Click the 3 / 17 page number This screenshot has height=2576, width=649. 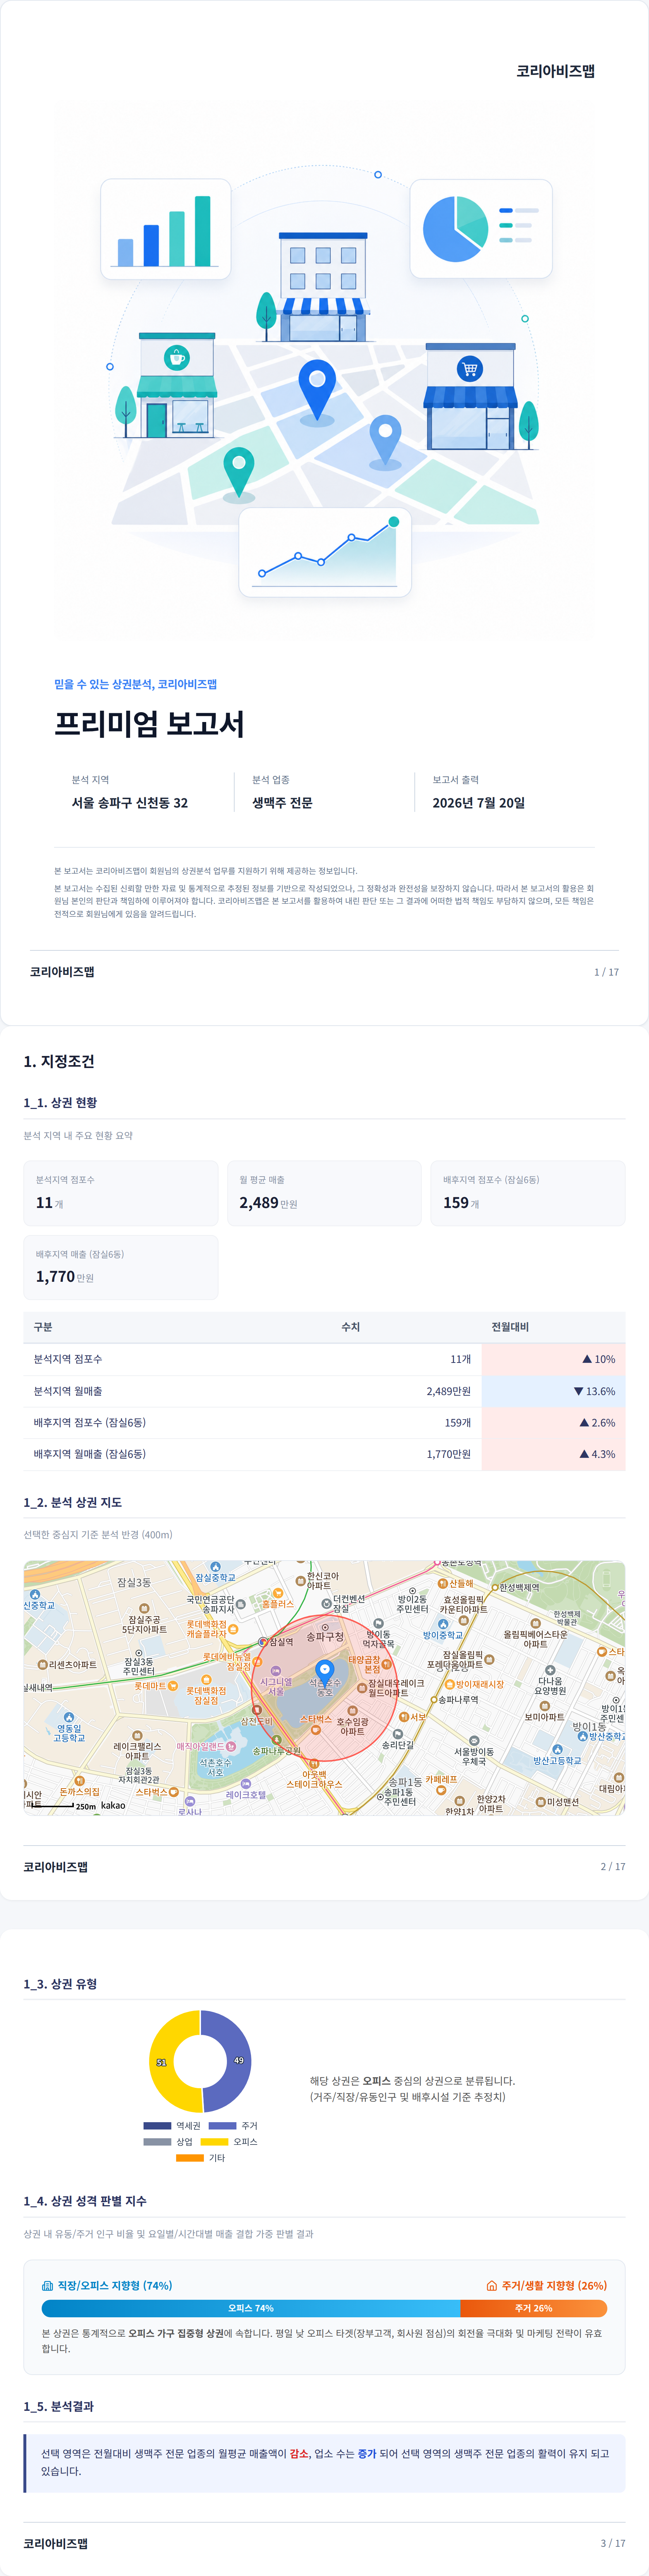[613, 2543]
